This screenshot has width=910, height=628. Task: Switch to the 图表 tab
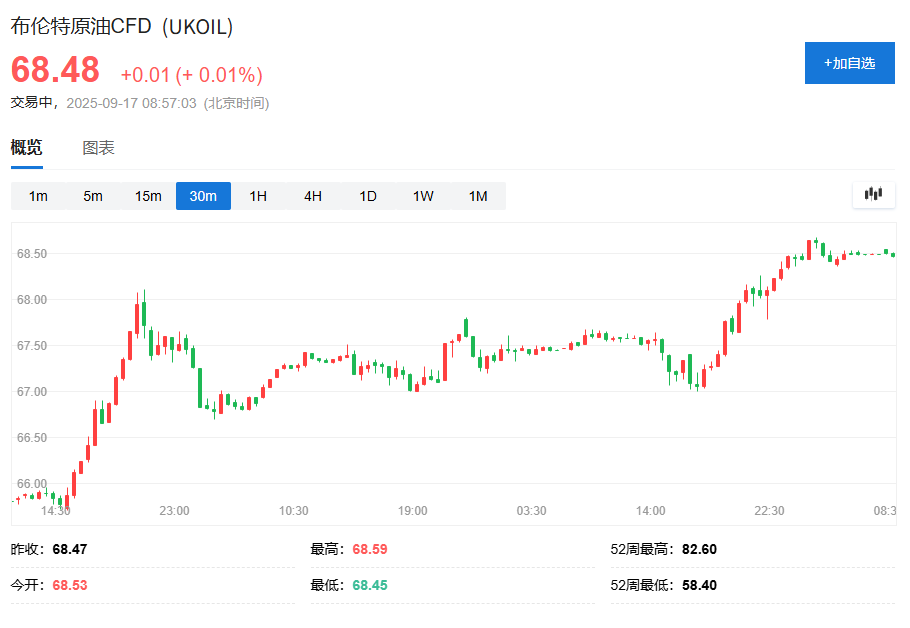pyautogui.click(x=98, y=147)
